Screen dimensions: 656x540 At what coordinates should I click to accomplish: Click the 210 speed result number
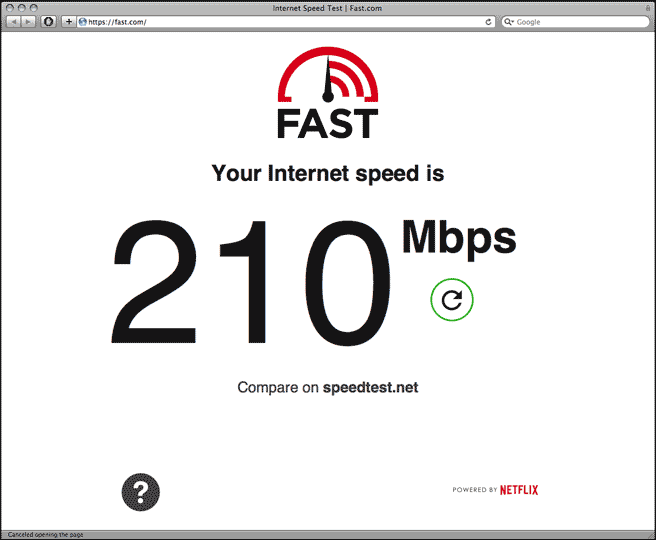click(x=251, y=282)
